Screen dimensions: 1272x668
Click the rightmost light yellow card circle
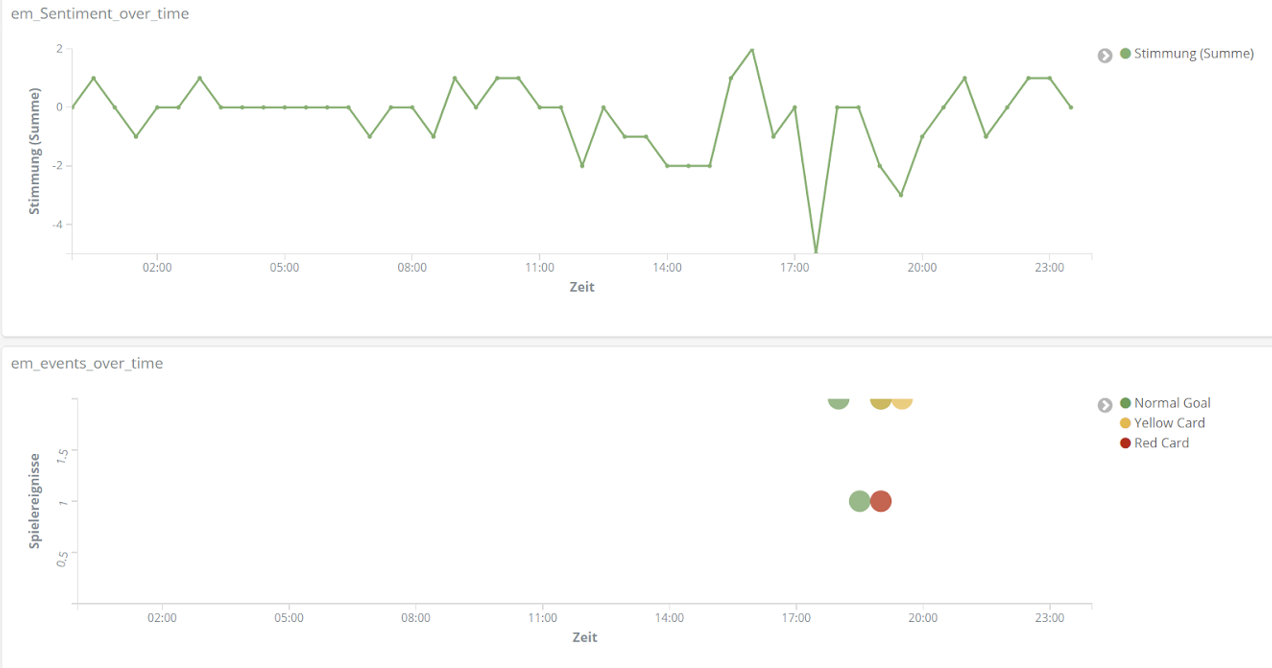[902, 402]
